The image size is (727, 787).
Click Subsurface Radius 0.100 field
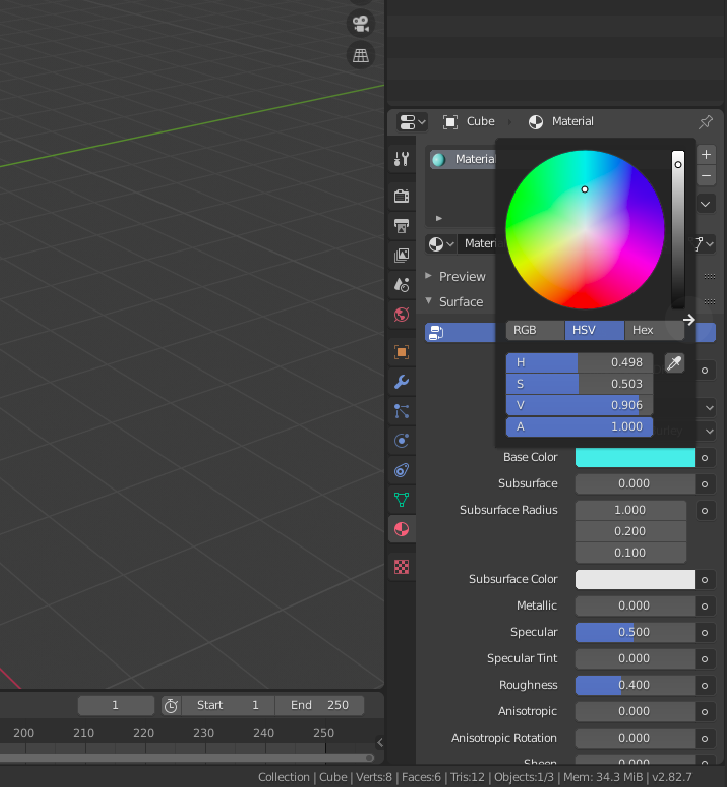click(631, 553)
